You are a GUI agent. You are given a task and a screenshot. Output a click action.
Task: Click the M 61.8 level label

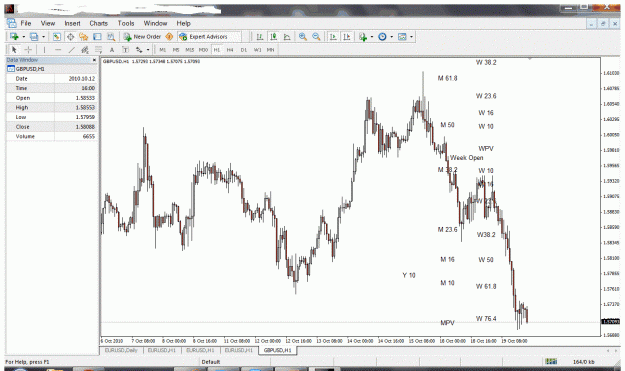448,78
